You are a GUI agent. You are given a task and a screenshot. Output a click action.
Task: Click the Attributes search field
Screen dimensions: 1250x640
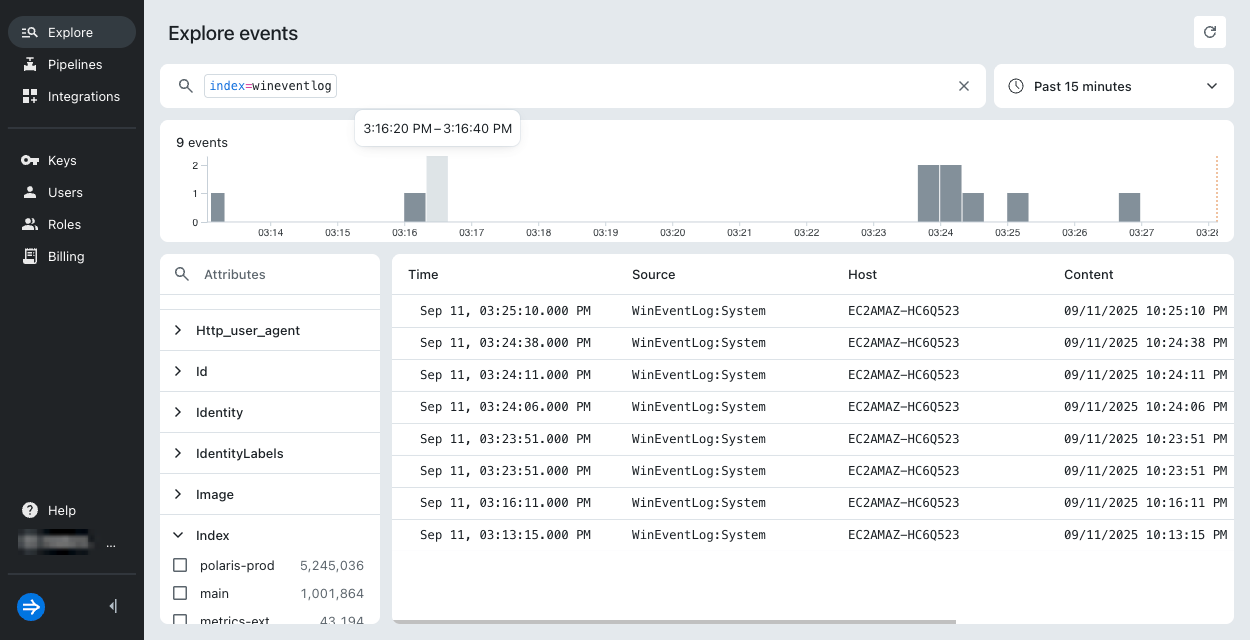[x=280, y=274]
